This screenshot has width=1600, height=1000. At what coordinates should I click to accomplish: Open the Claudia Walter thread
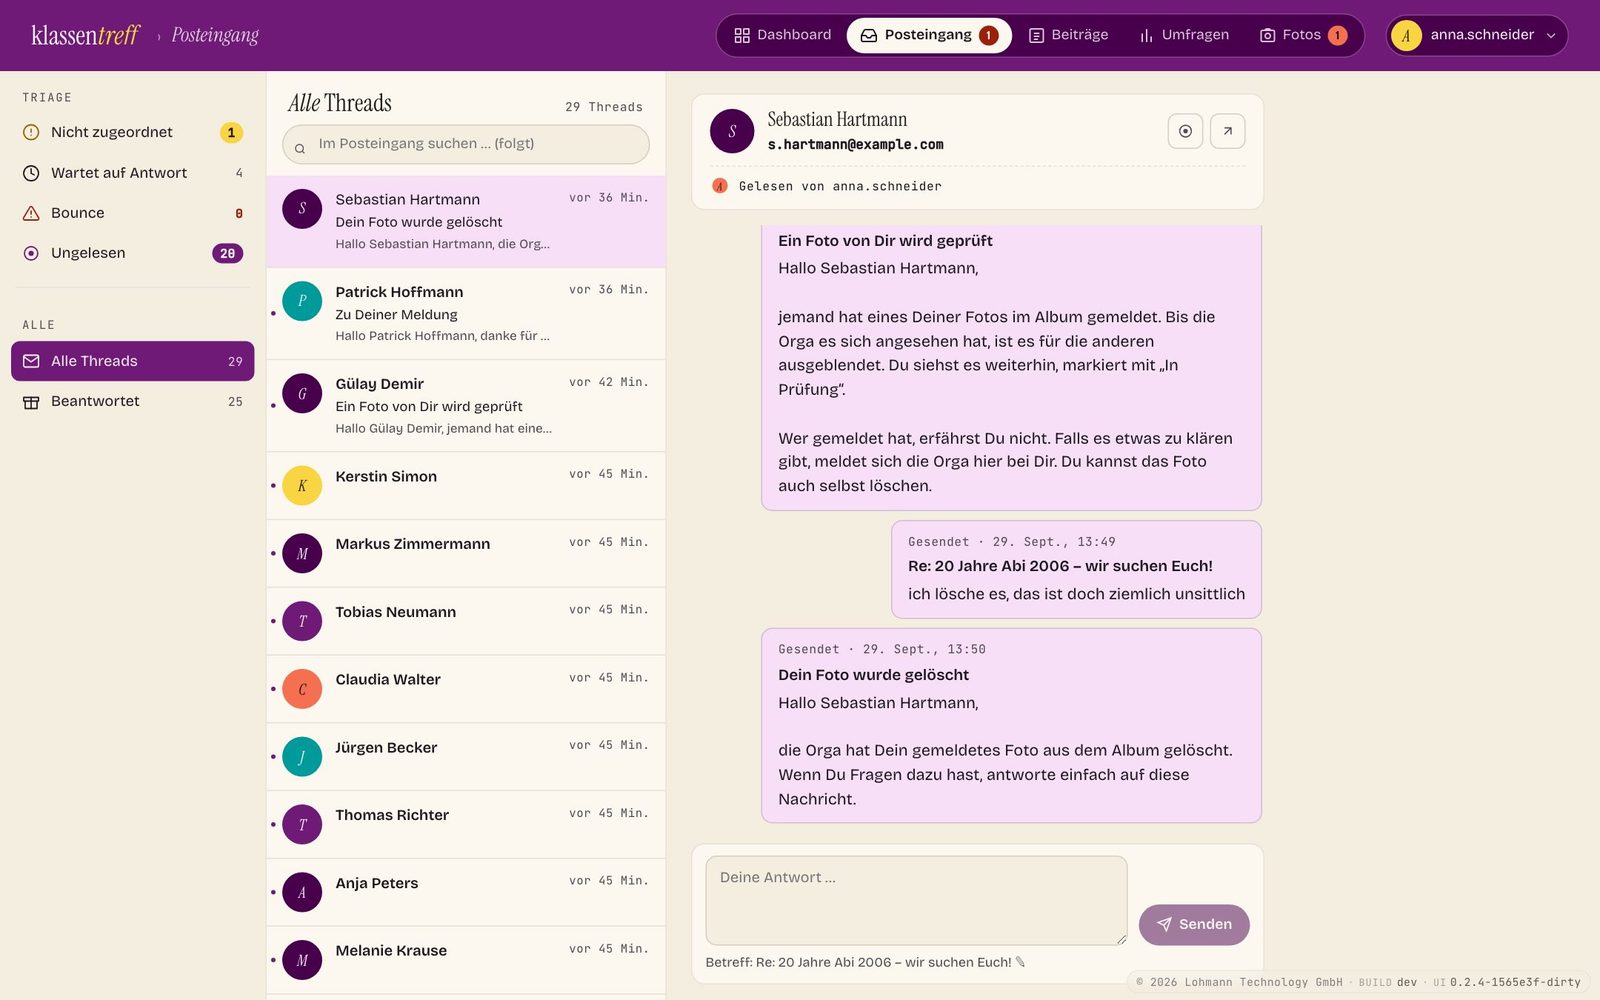pos(466,689)
